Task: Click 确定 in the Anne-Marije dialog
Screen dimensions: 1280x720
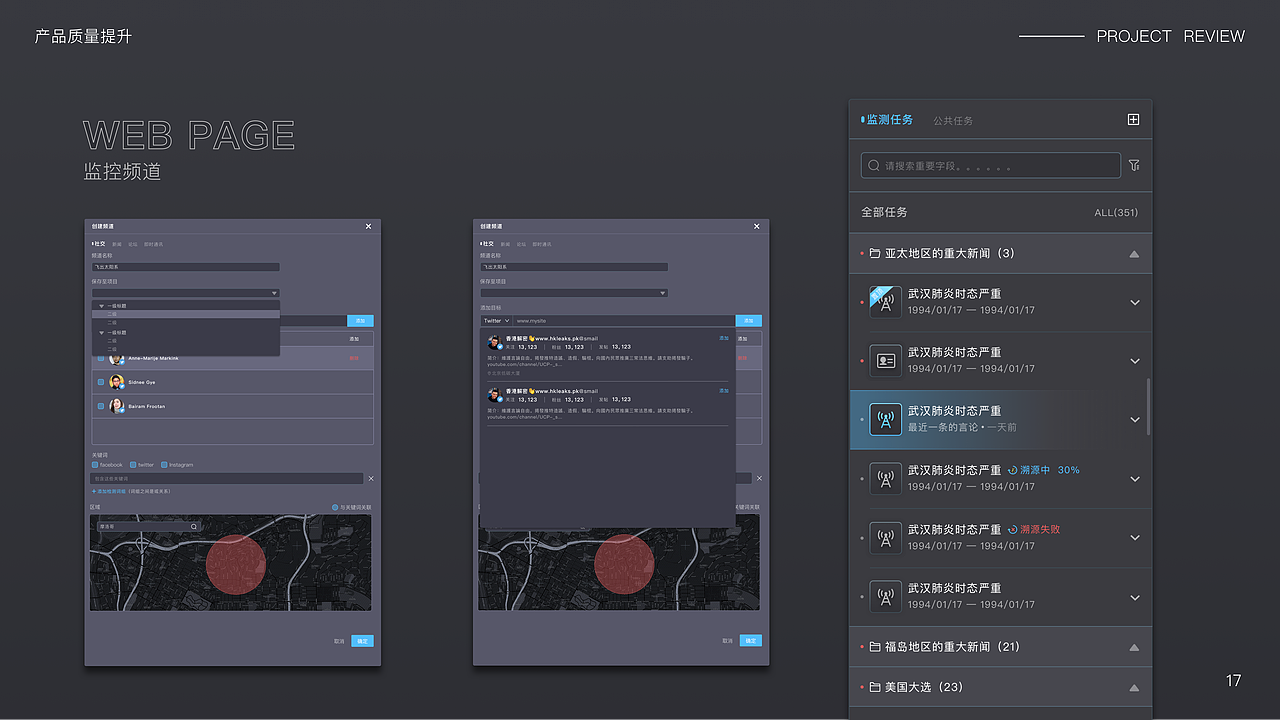Action: pos(362,641)
